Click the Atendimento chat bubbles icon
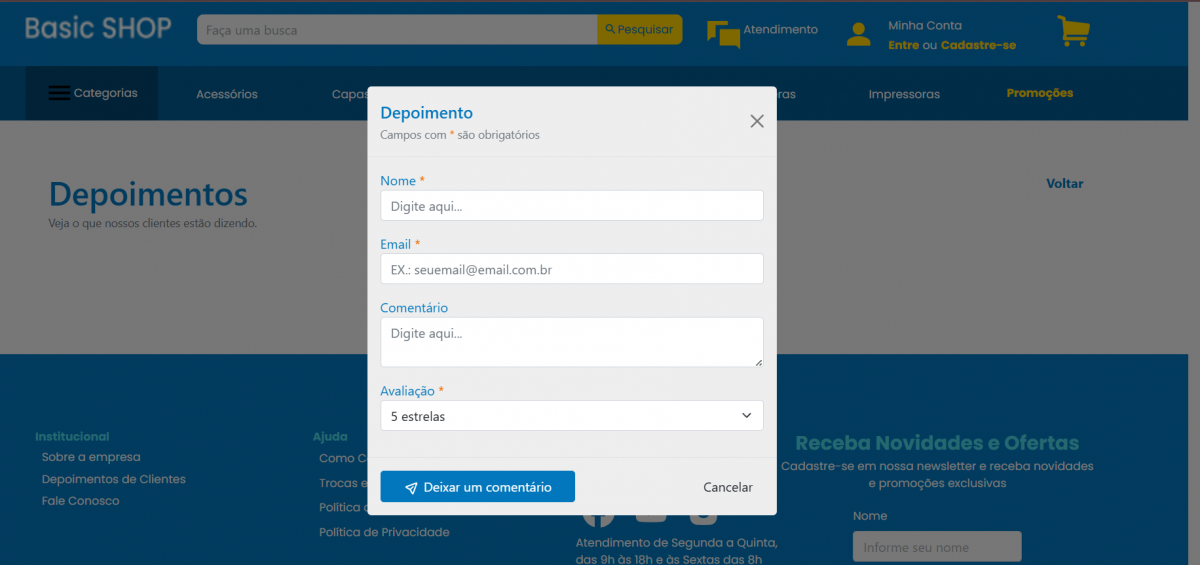The image size is (1200, 565). pos(723,34)
